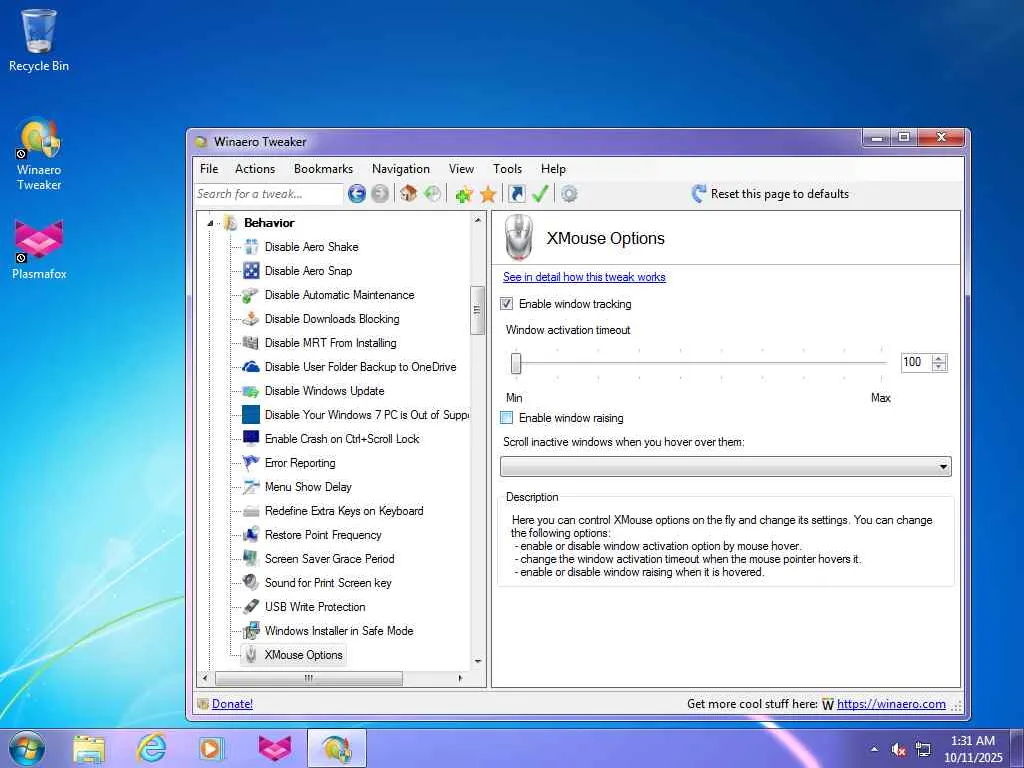Click the Back navigation arrow icon
This screenshot has height=768, width=1024.
coord(357,194)
